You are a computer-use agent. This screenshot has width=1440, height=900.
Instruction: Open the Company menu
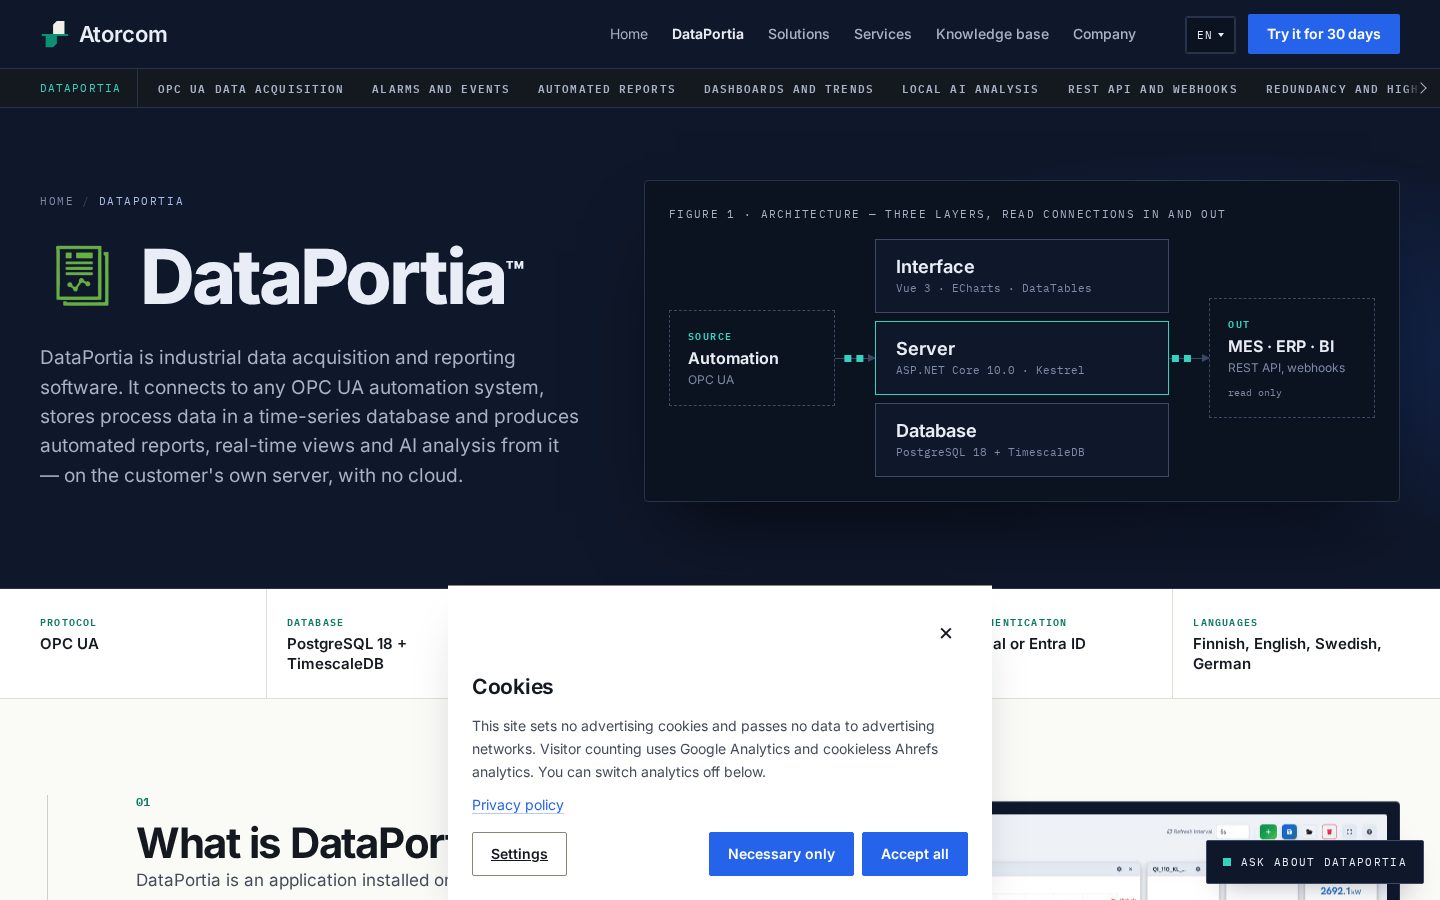click(1104, 34)
